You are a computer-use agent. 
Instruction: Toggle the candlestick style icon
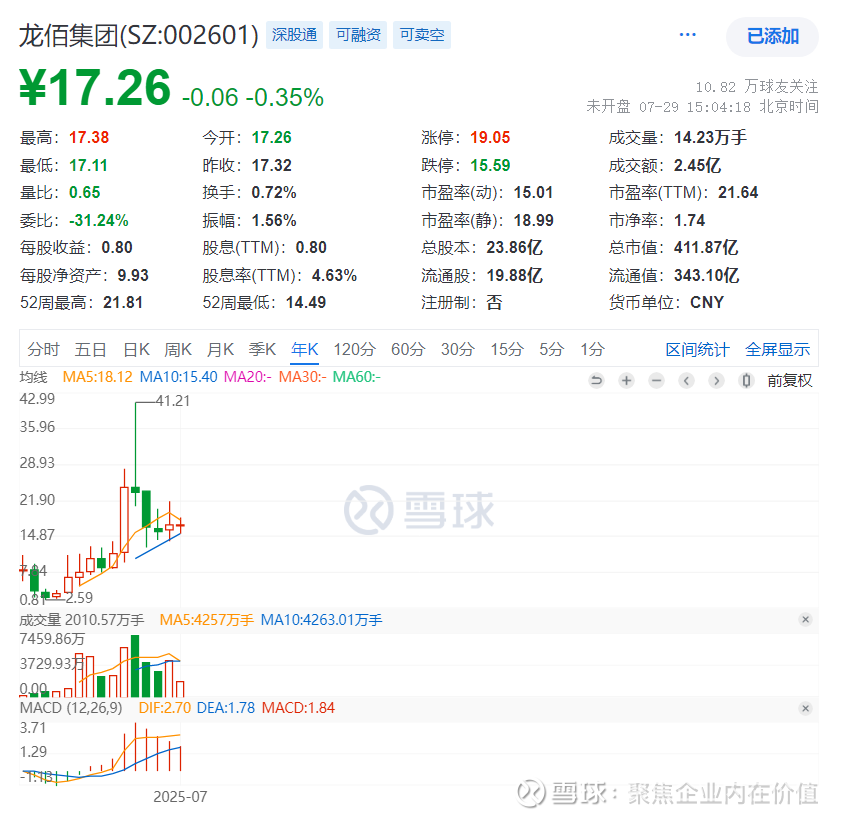tap(746, 381)
